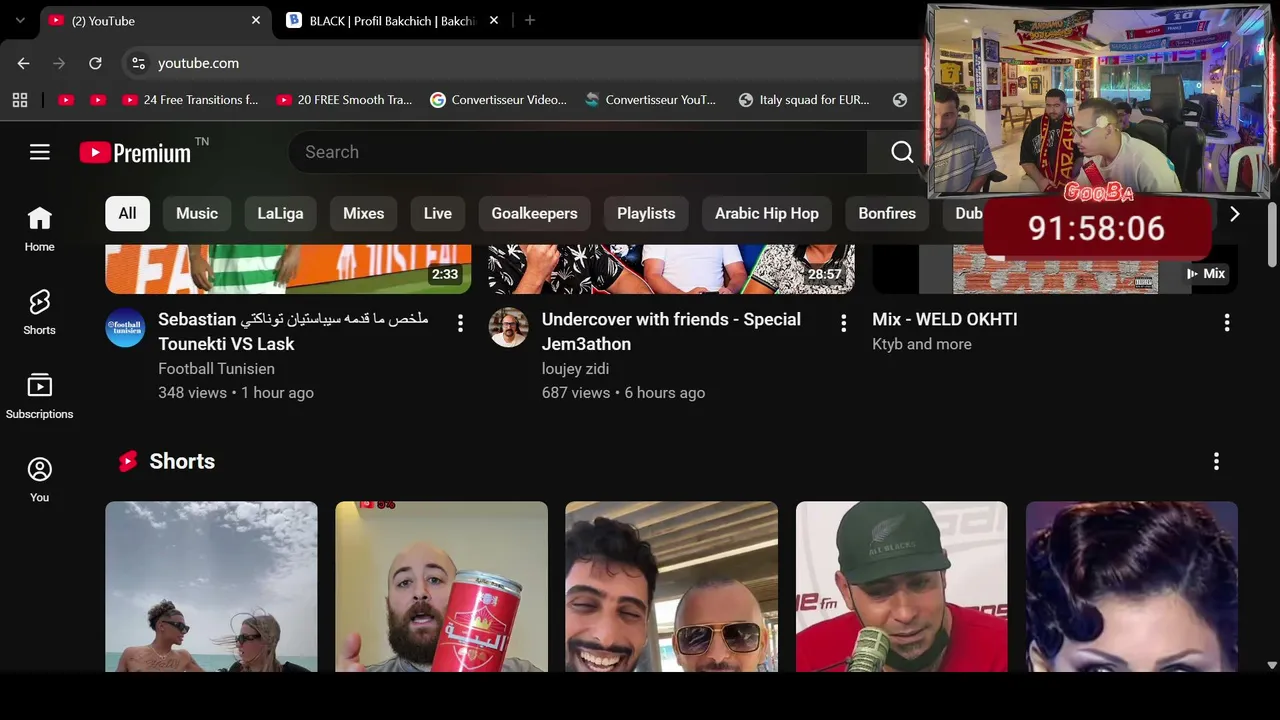
Task: Go to Home in the sidebar
Action: point(40,229)
